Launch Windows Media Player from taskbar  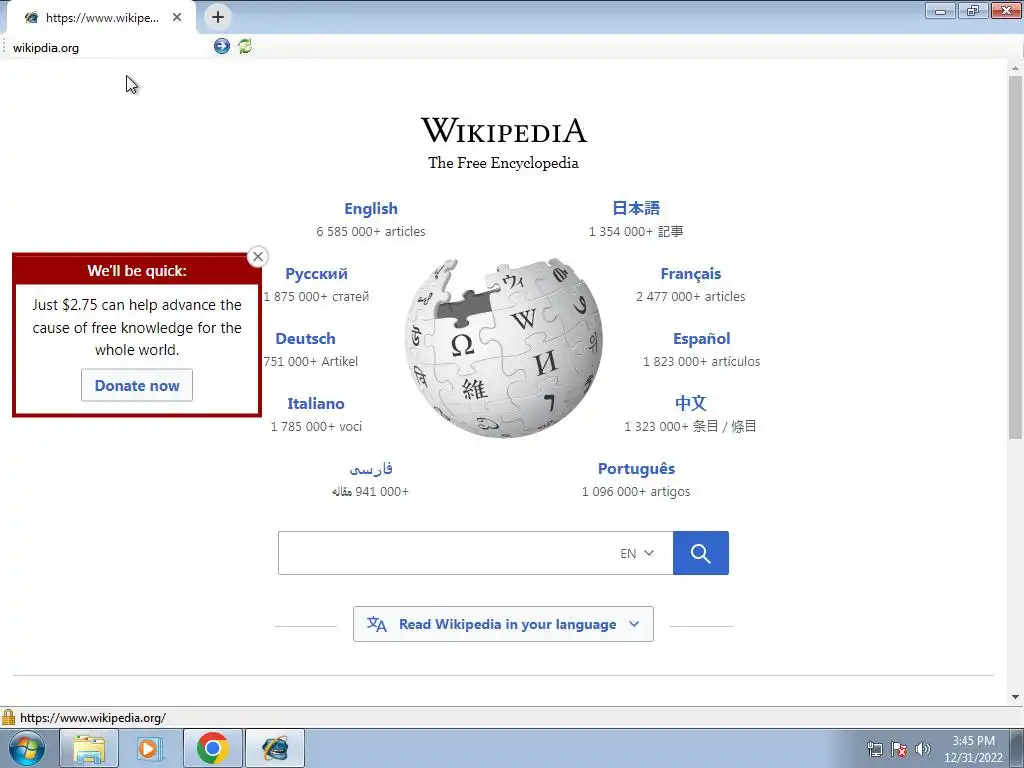(150, 748)
